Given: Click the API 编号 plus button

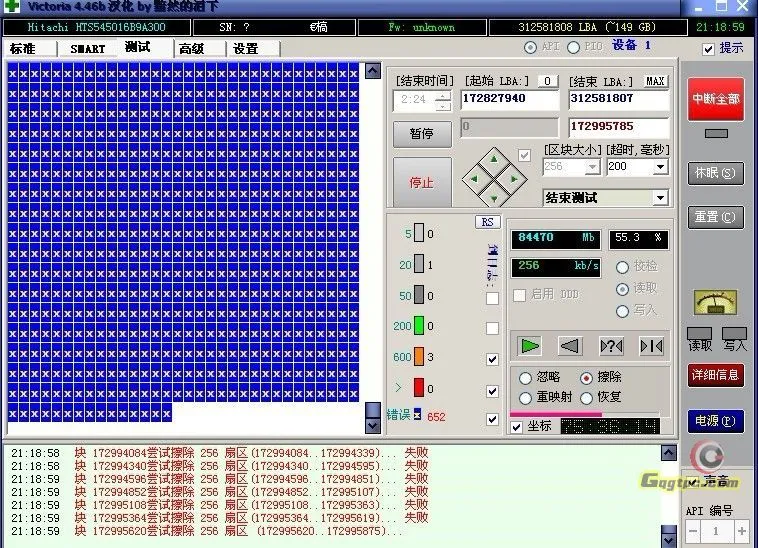Looking at the screenshot, I should [x=741, y=531].
